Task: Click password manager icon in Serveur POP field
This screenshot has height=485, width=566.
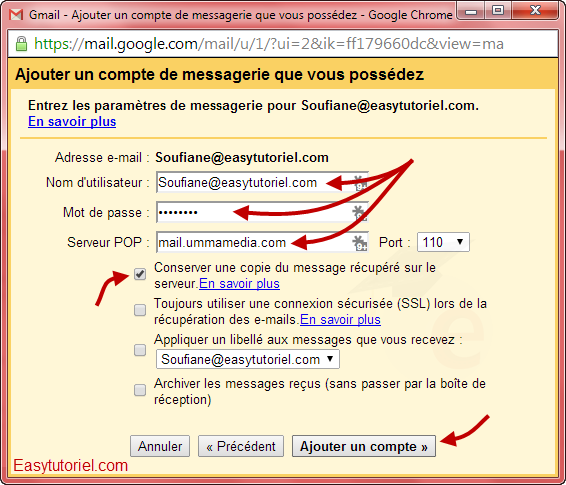Action: click(360, 243)
